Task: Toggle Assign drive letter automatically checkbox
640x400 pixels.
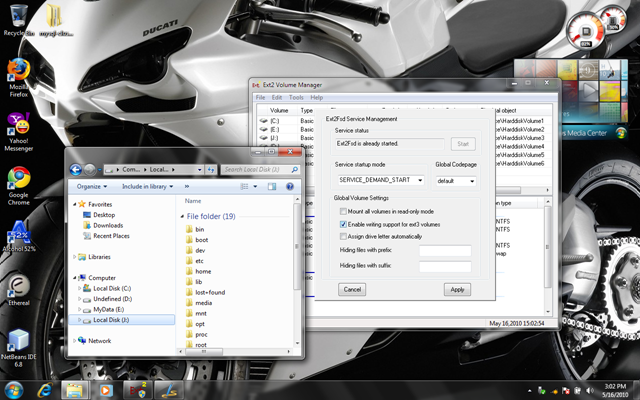Action: coord(343,236)
